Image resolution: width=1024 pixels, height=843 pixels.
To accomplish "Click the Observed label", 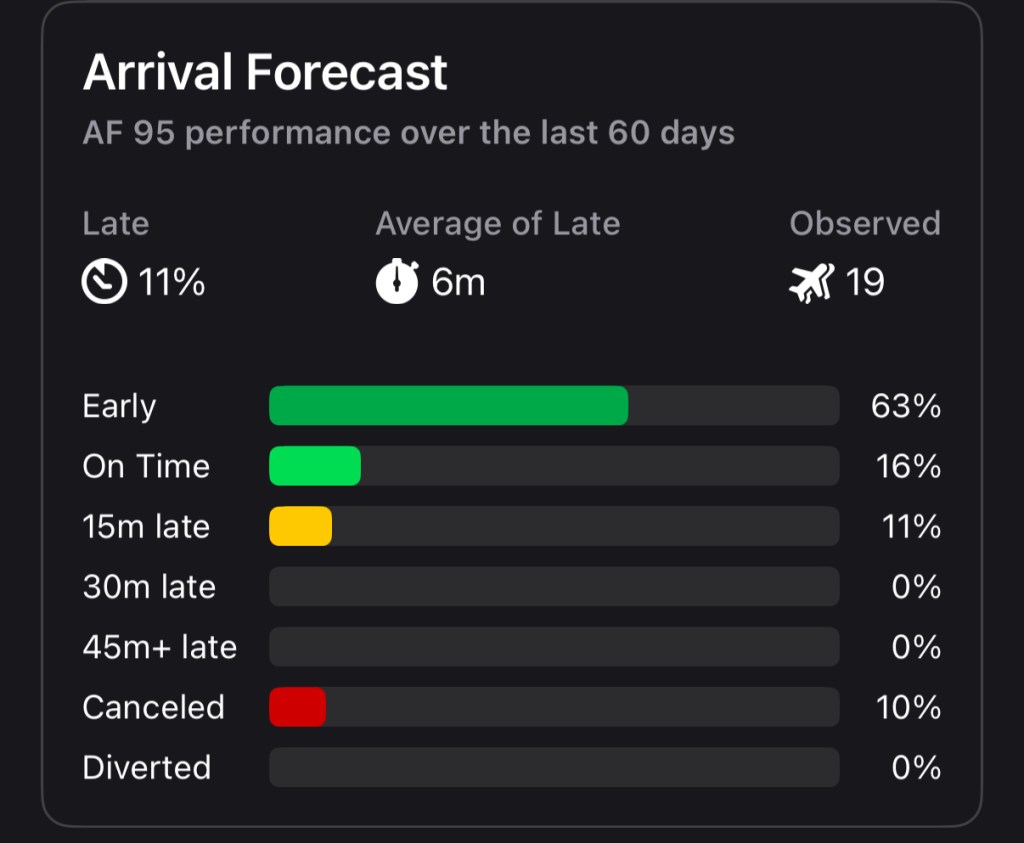I will coord(865,224).
